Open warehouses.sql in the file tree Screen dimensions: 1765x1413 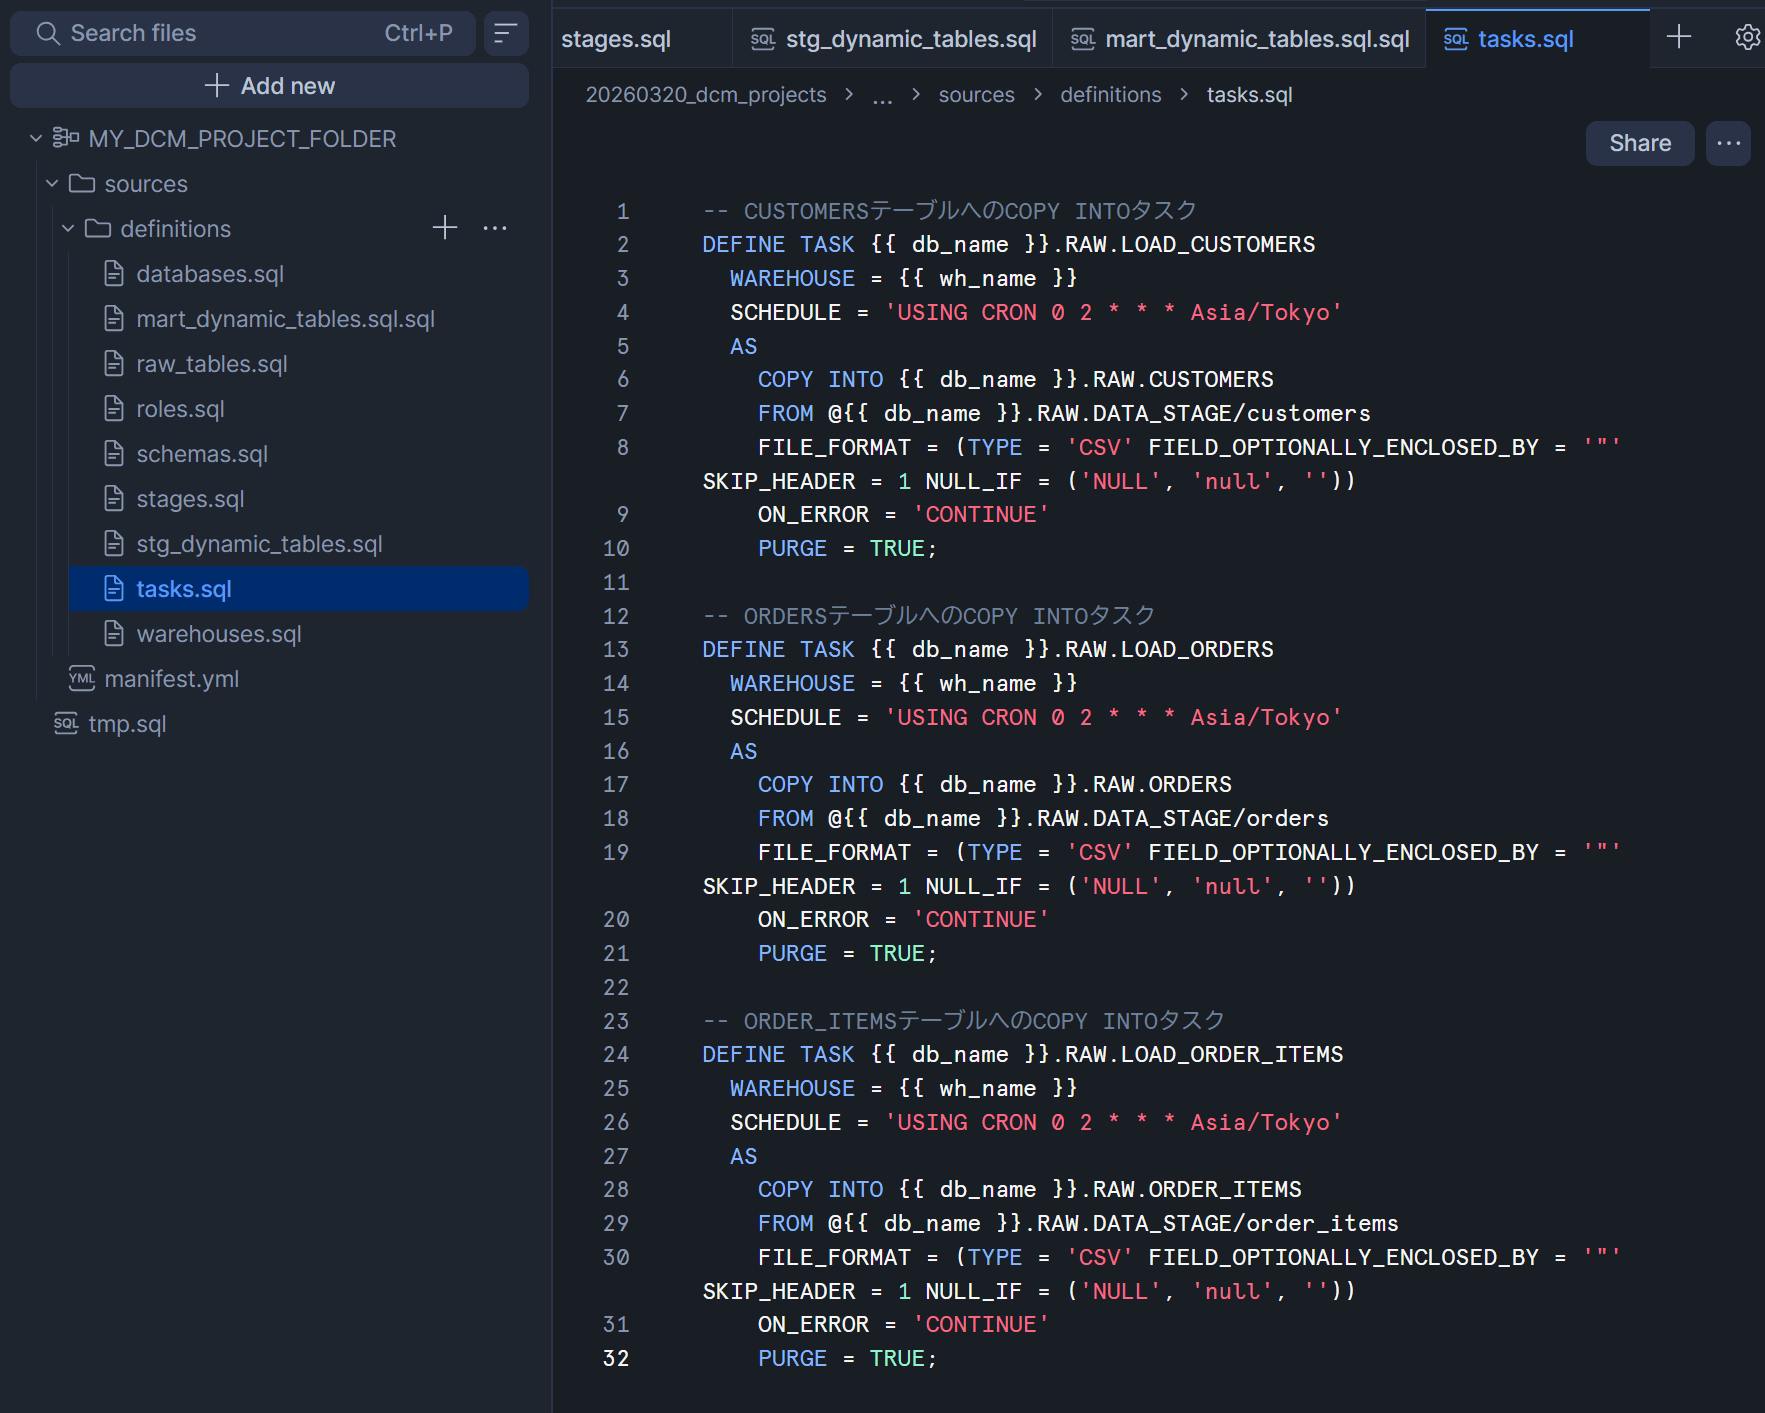[x=218, y=634]
